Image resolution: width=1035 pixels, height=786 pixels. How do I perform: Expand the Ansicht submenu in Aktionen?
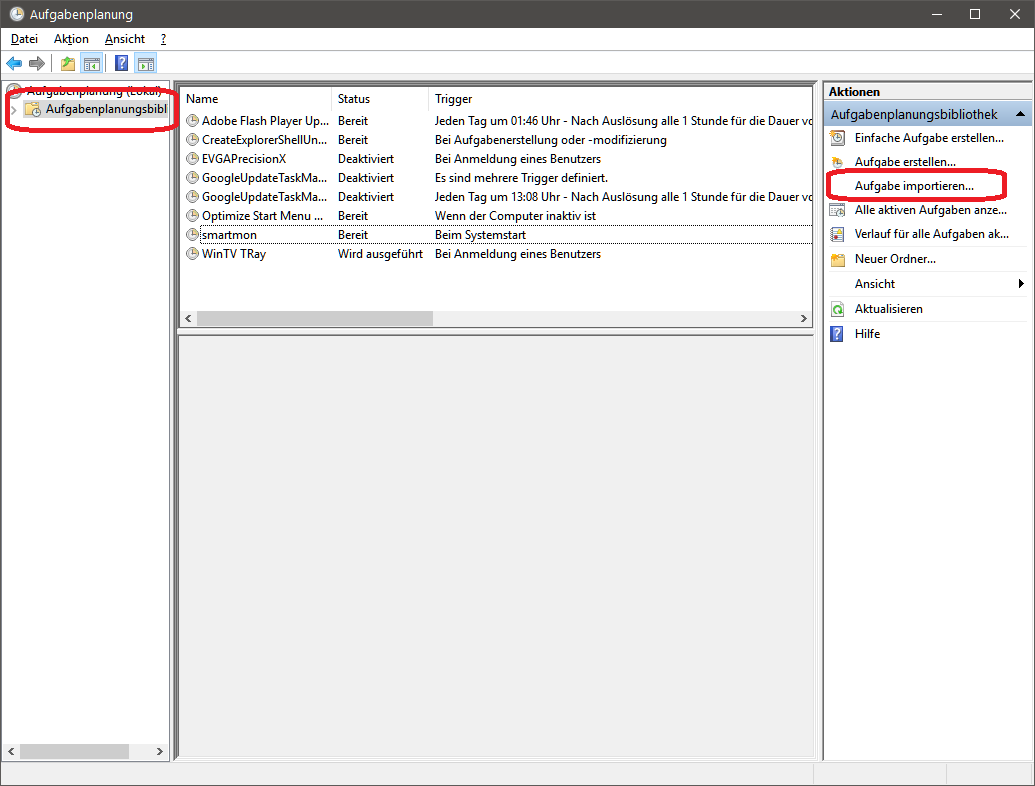pyautogui.click(x=1020, y=284)
